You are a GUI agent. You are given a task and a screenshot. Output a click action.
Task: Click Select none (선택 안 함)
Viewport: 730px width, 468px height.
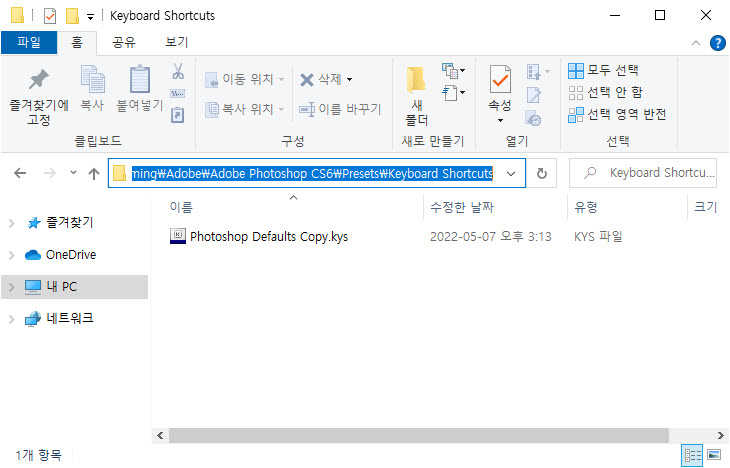(x=605, y=92)
